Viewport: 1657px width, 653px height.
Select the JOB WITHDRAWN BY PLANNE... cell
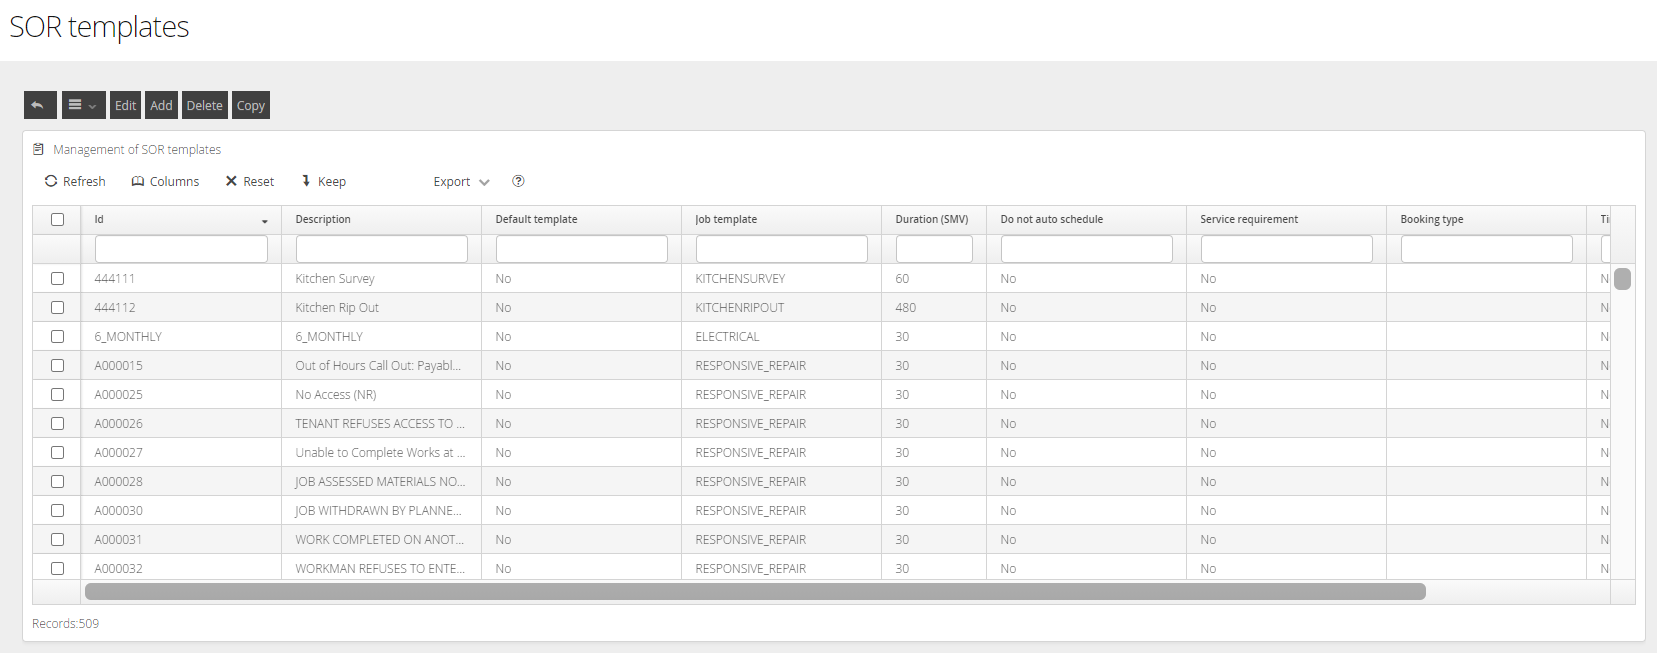tap(381, 510)
